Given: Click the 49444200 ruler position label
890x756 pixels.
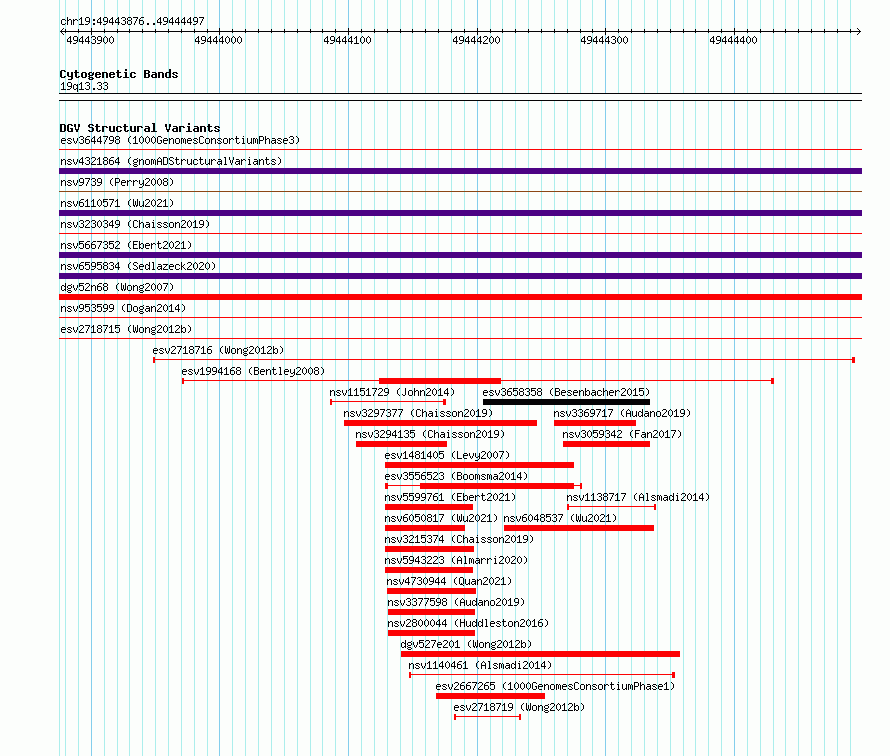Looking at the screenshot, I should (476, 40).
